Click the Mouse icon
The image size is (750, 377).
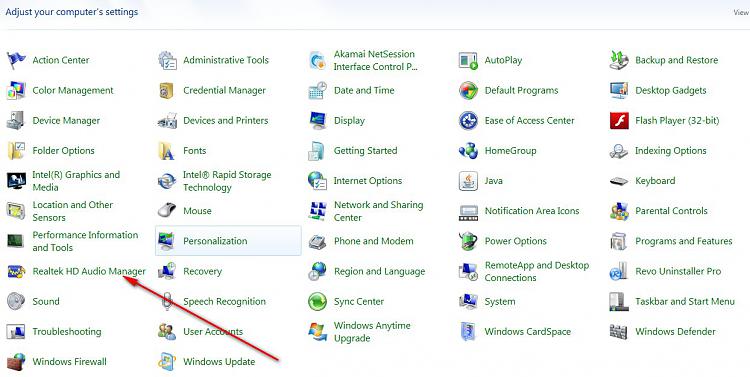(167, 211)
